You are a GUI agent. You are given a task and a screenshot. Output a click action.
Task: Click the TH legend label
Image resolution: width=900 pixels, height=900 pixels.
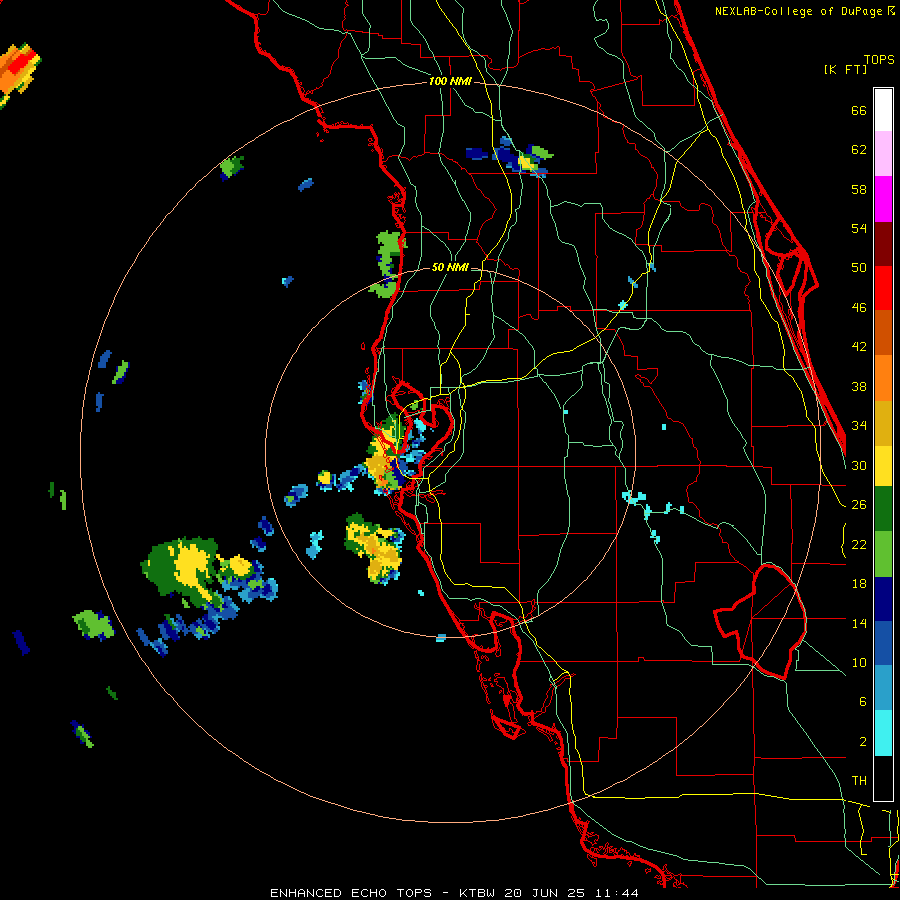click(859, 781)
